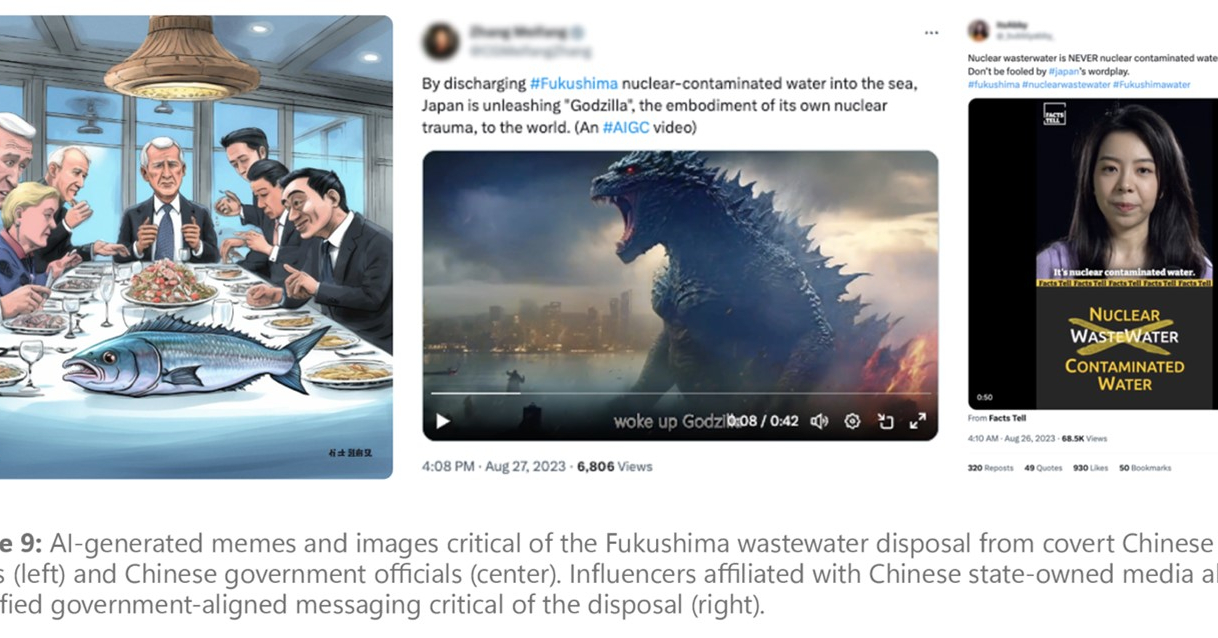Open the Facts Tell source link
1218x638 pixels.
click(1006, 418)
